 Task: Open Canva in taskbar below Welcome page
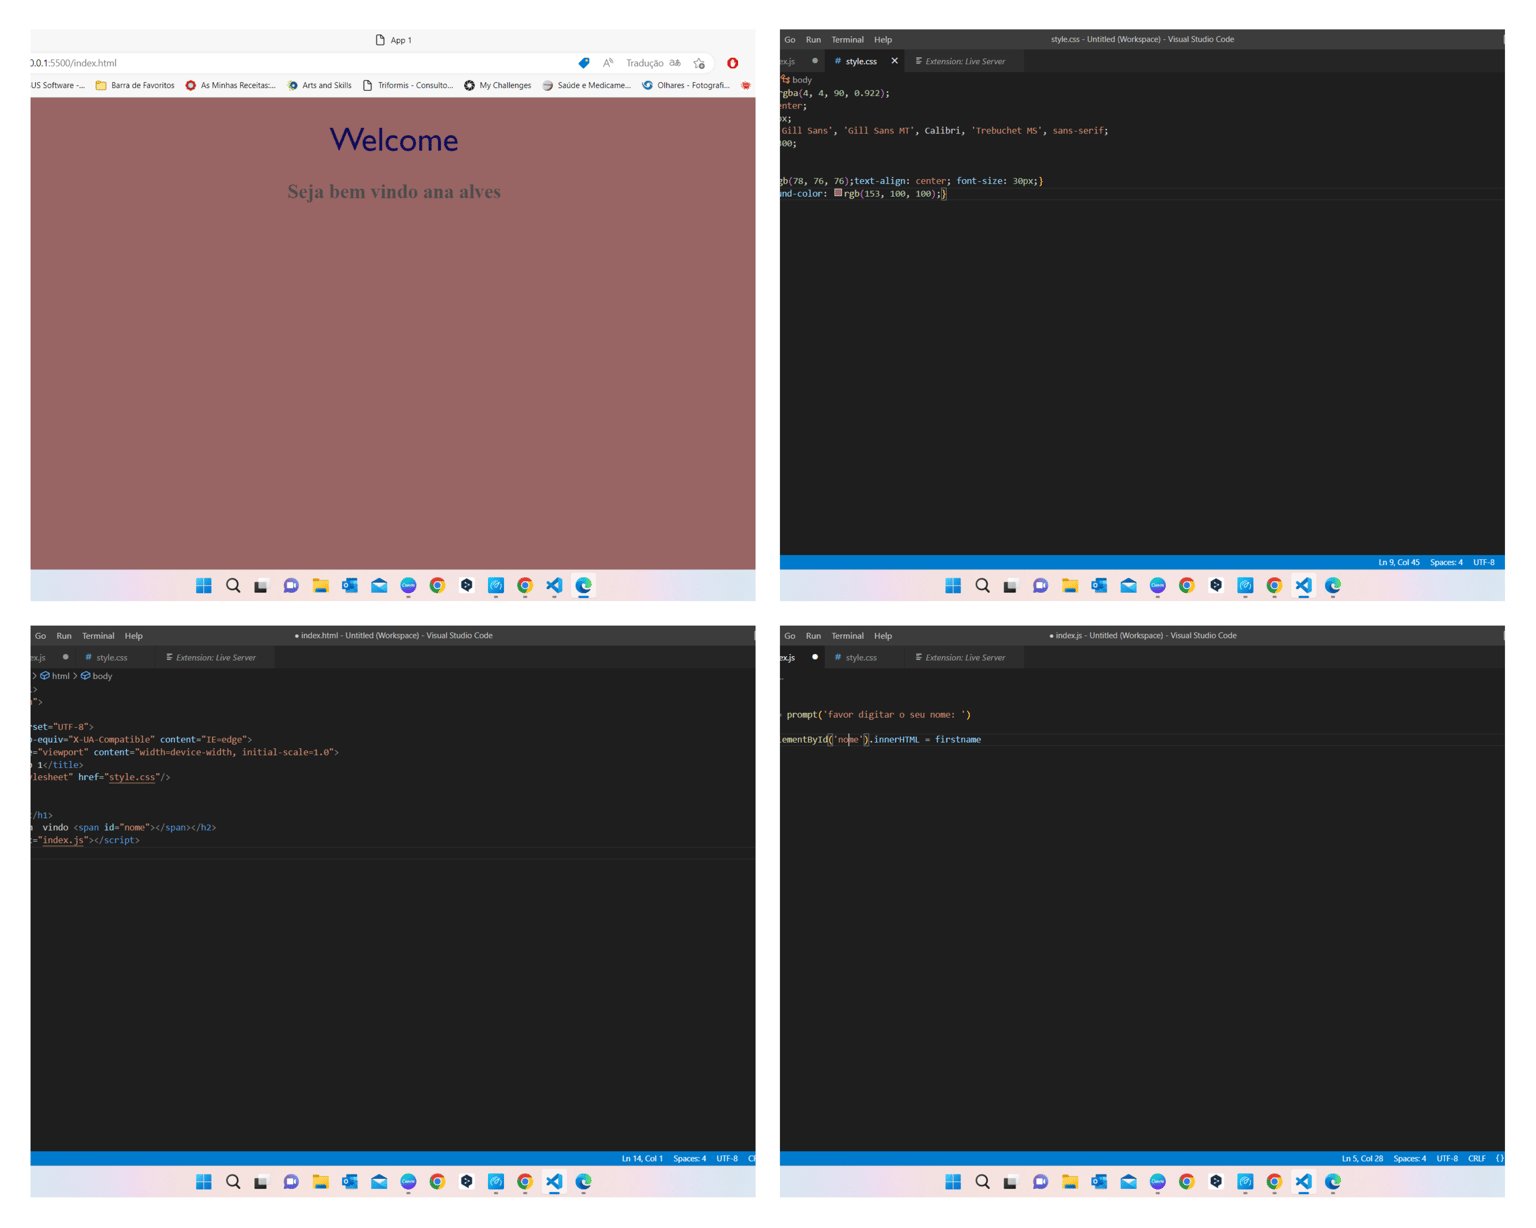coord(408,586)
